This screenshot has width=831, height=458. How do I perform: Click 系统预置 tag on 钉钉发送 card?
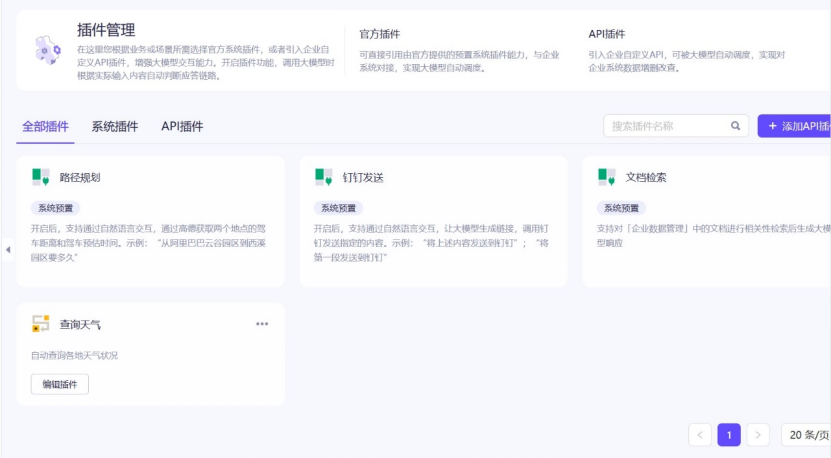pos(339,208)
